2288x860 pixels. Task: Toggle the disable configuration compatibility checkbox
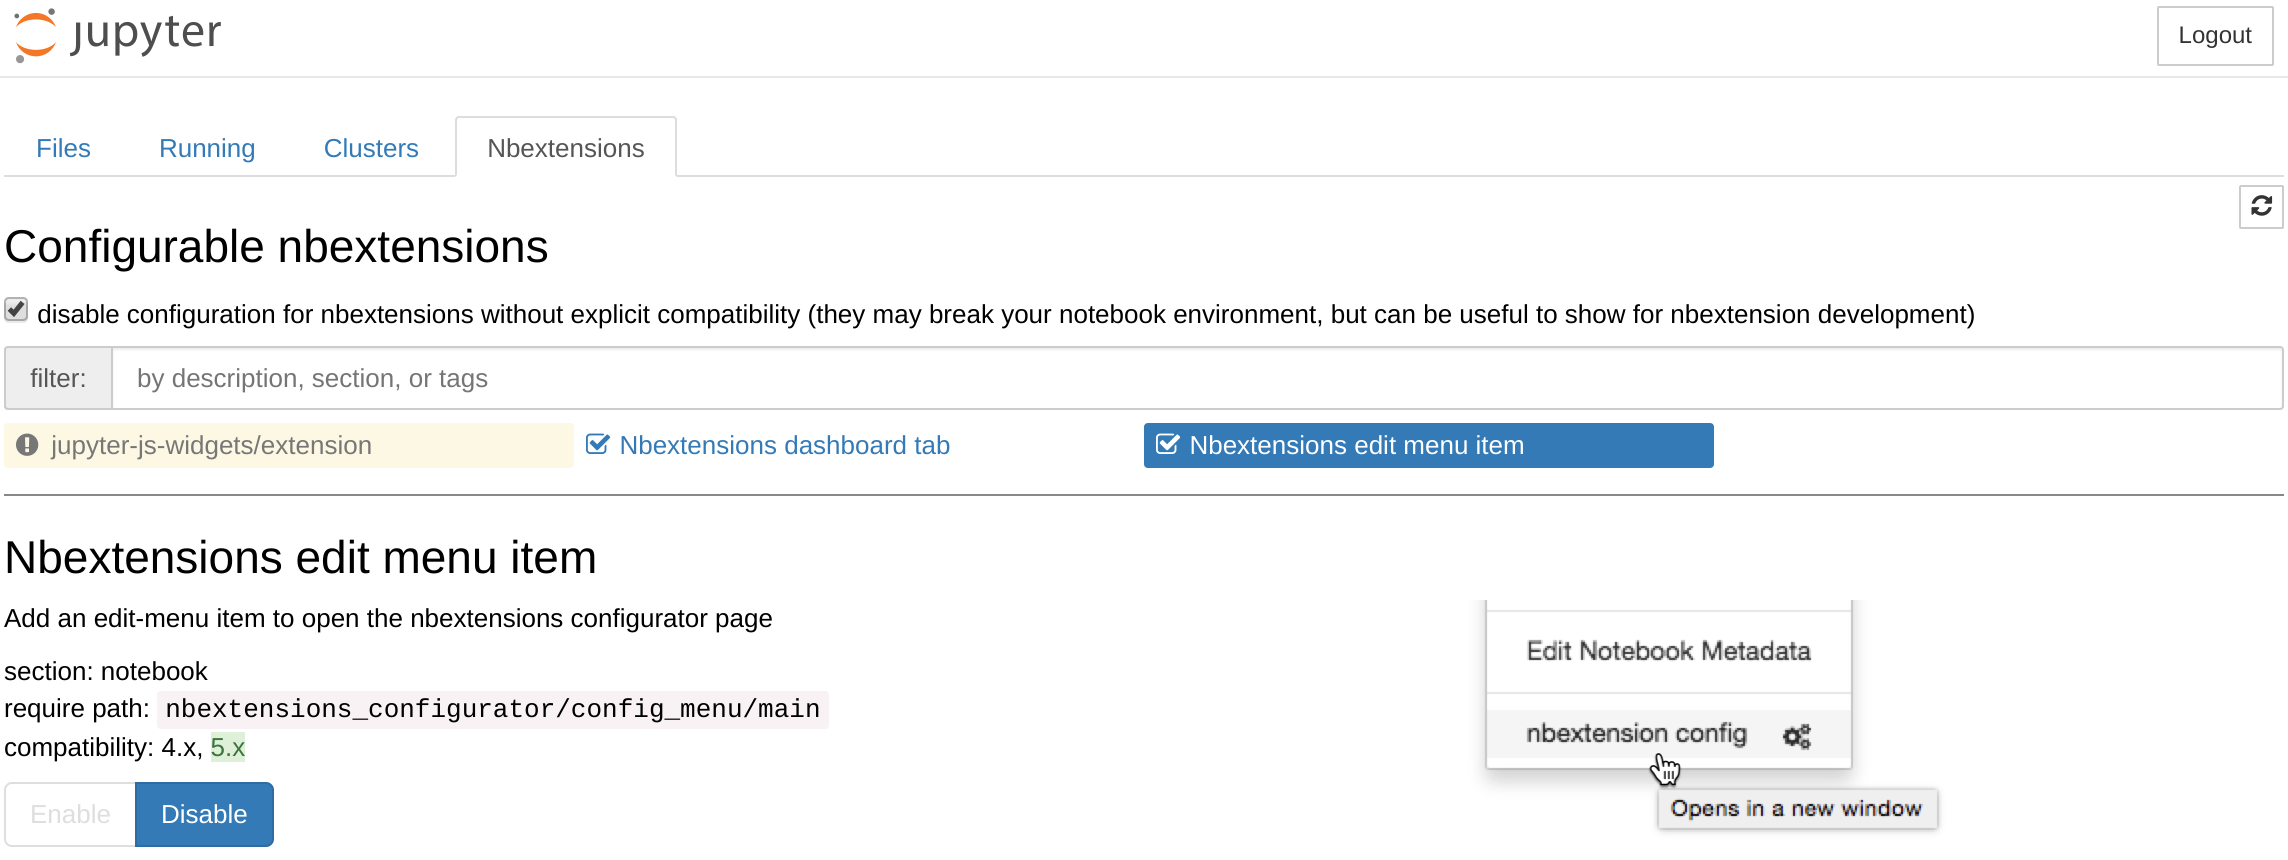(16, 310)
